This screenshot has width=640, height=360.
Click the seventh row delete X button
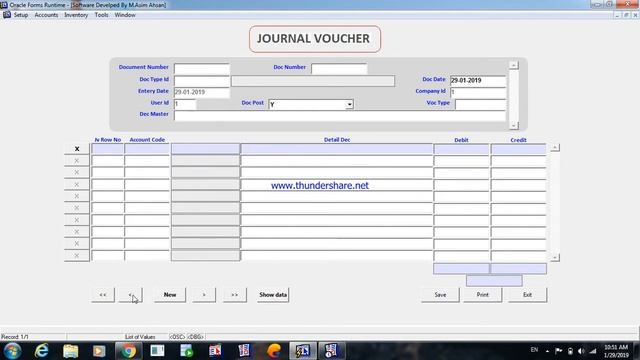(77, 220)
